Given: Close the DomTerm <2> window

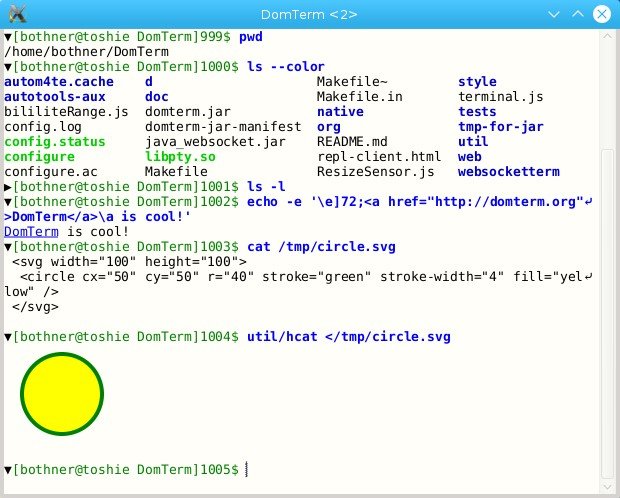Looking at the screenshot, I should (601, 15).
